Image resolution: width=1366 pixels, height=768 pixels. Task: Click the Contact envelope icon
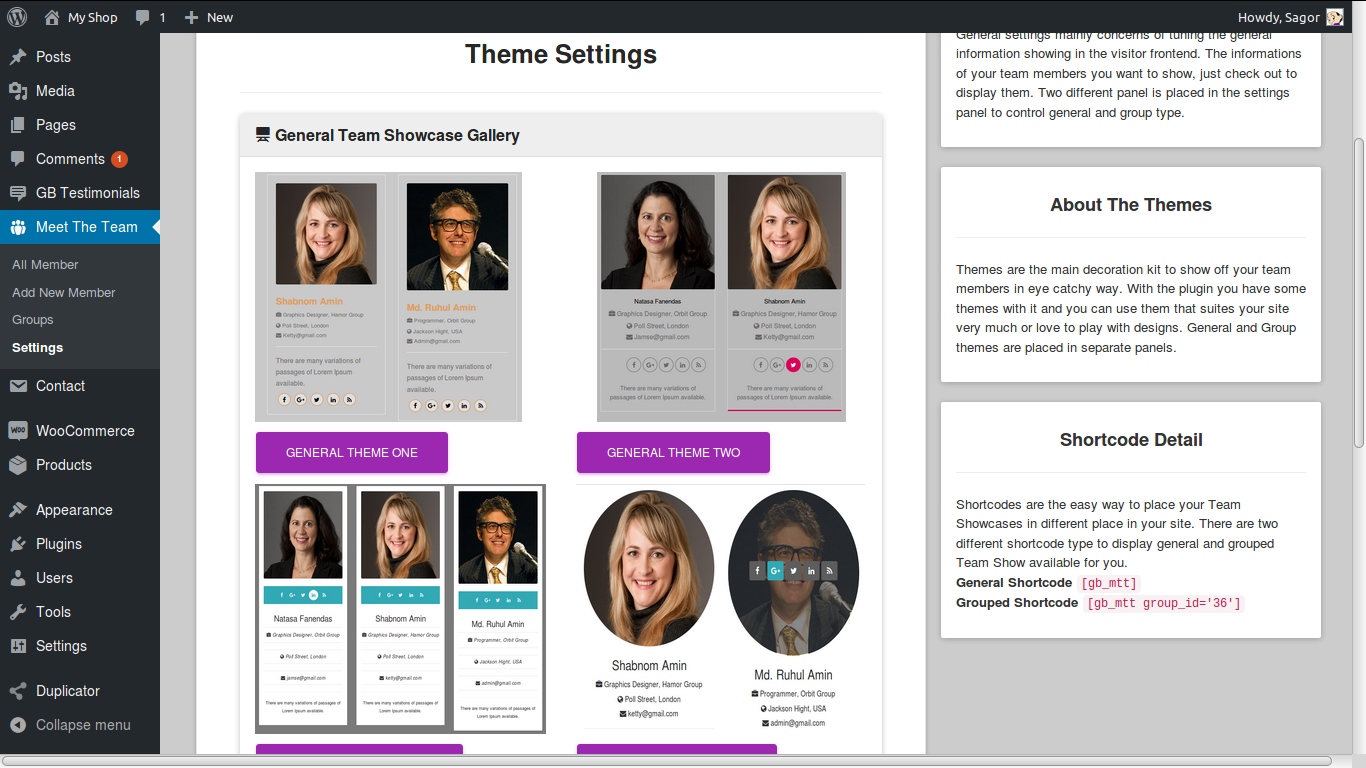coord(18,386)
